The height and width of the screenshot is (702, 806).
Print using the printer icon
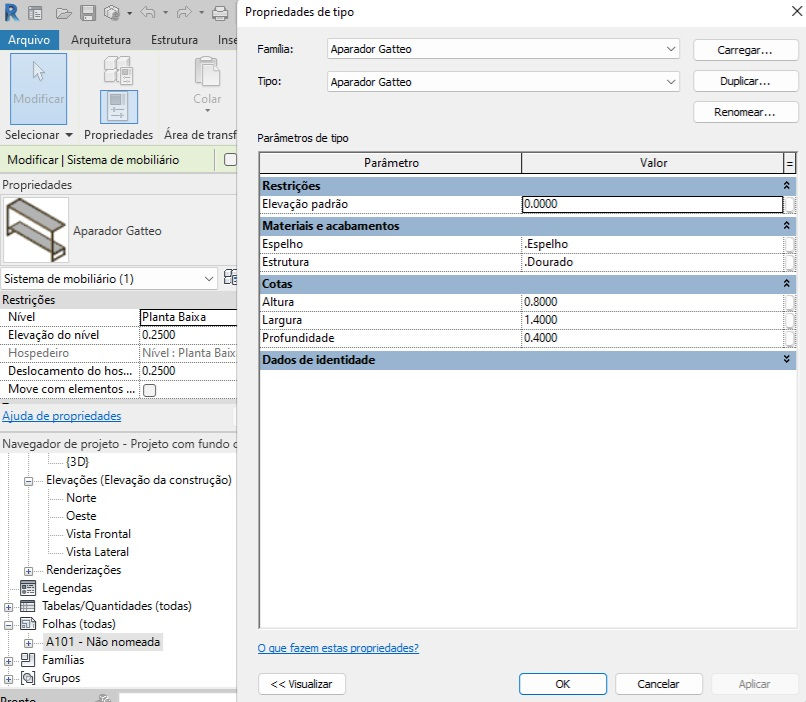[220, 13]
